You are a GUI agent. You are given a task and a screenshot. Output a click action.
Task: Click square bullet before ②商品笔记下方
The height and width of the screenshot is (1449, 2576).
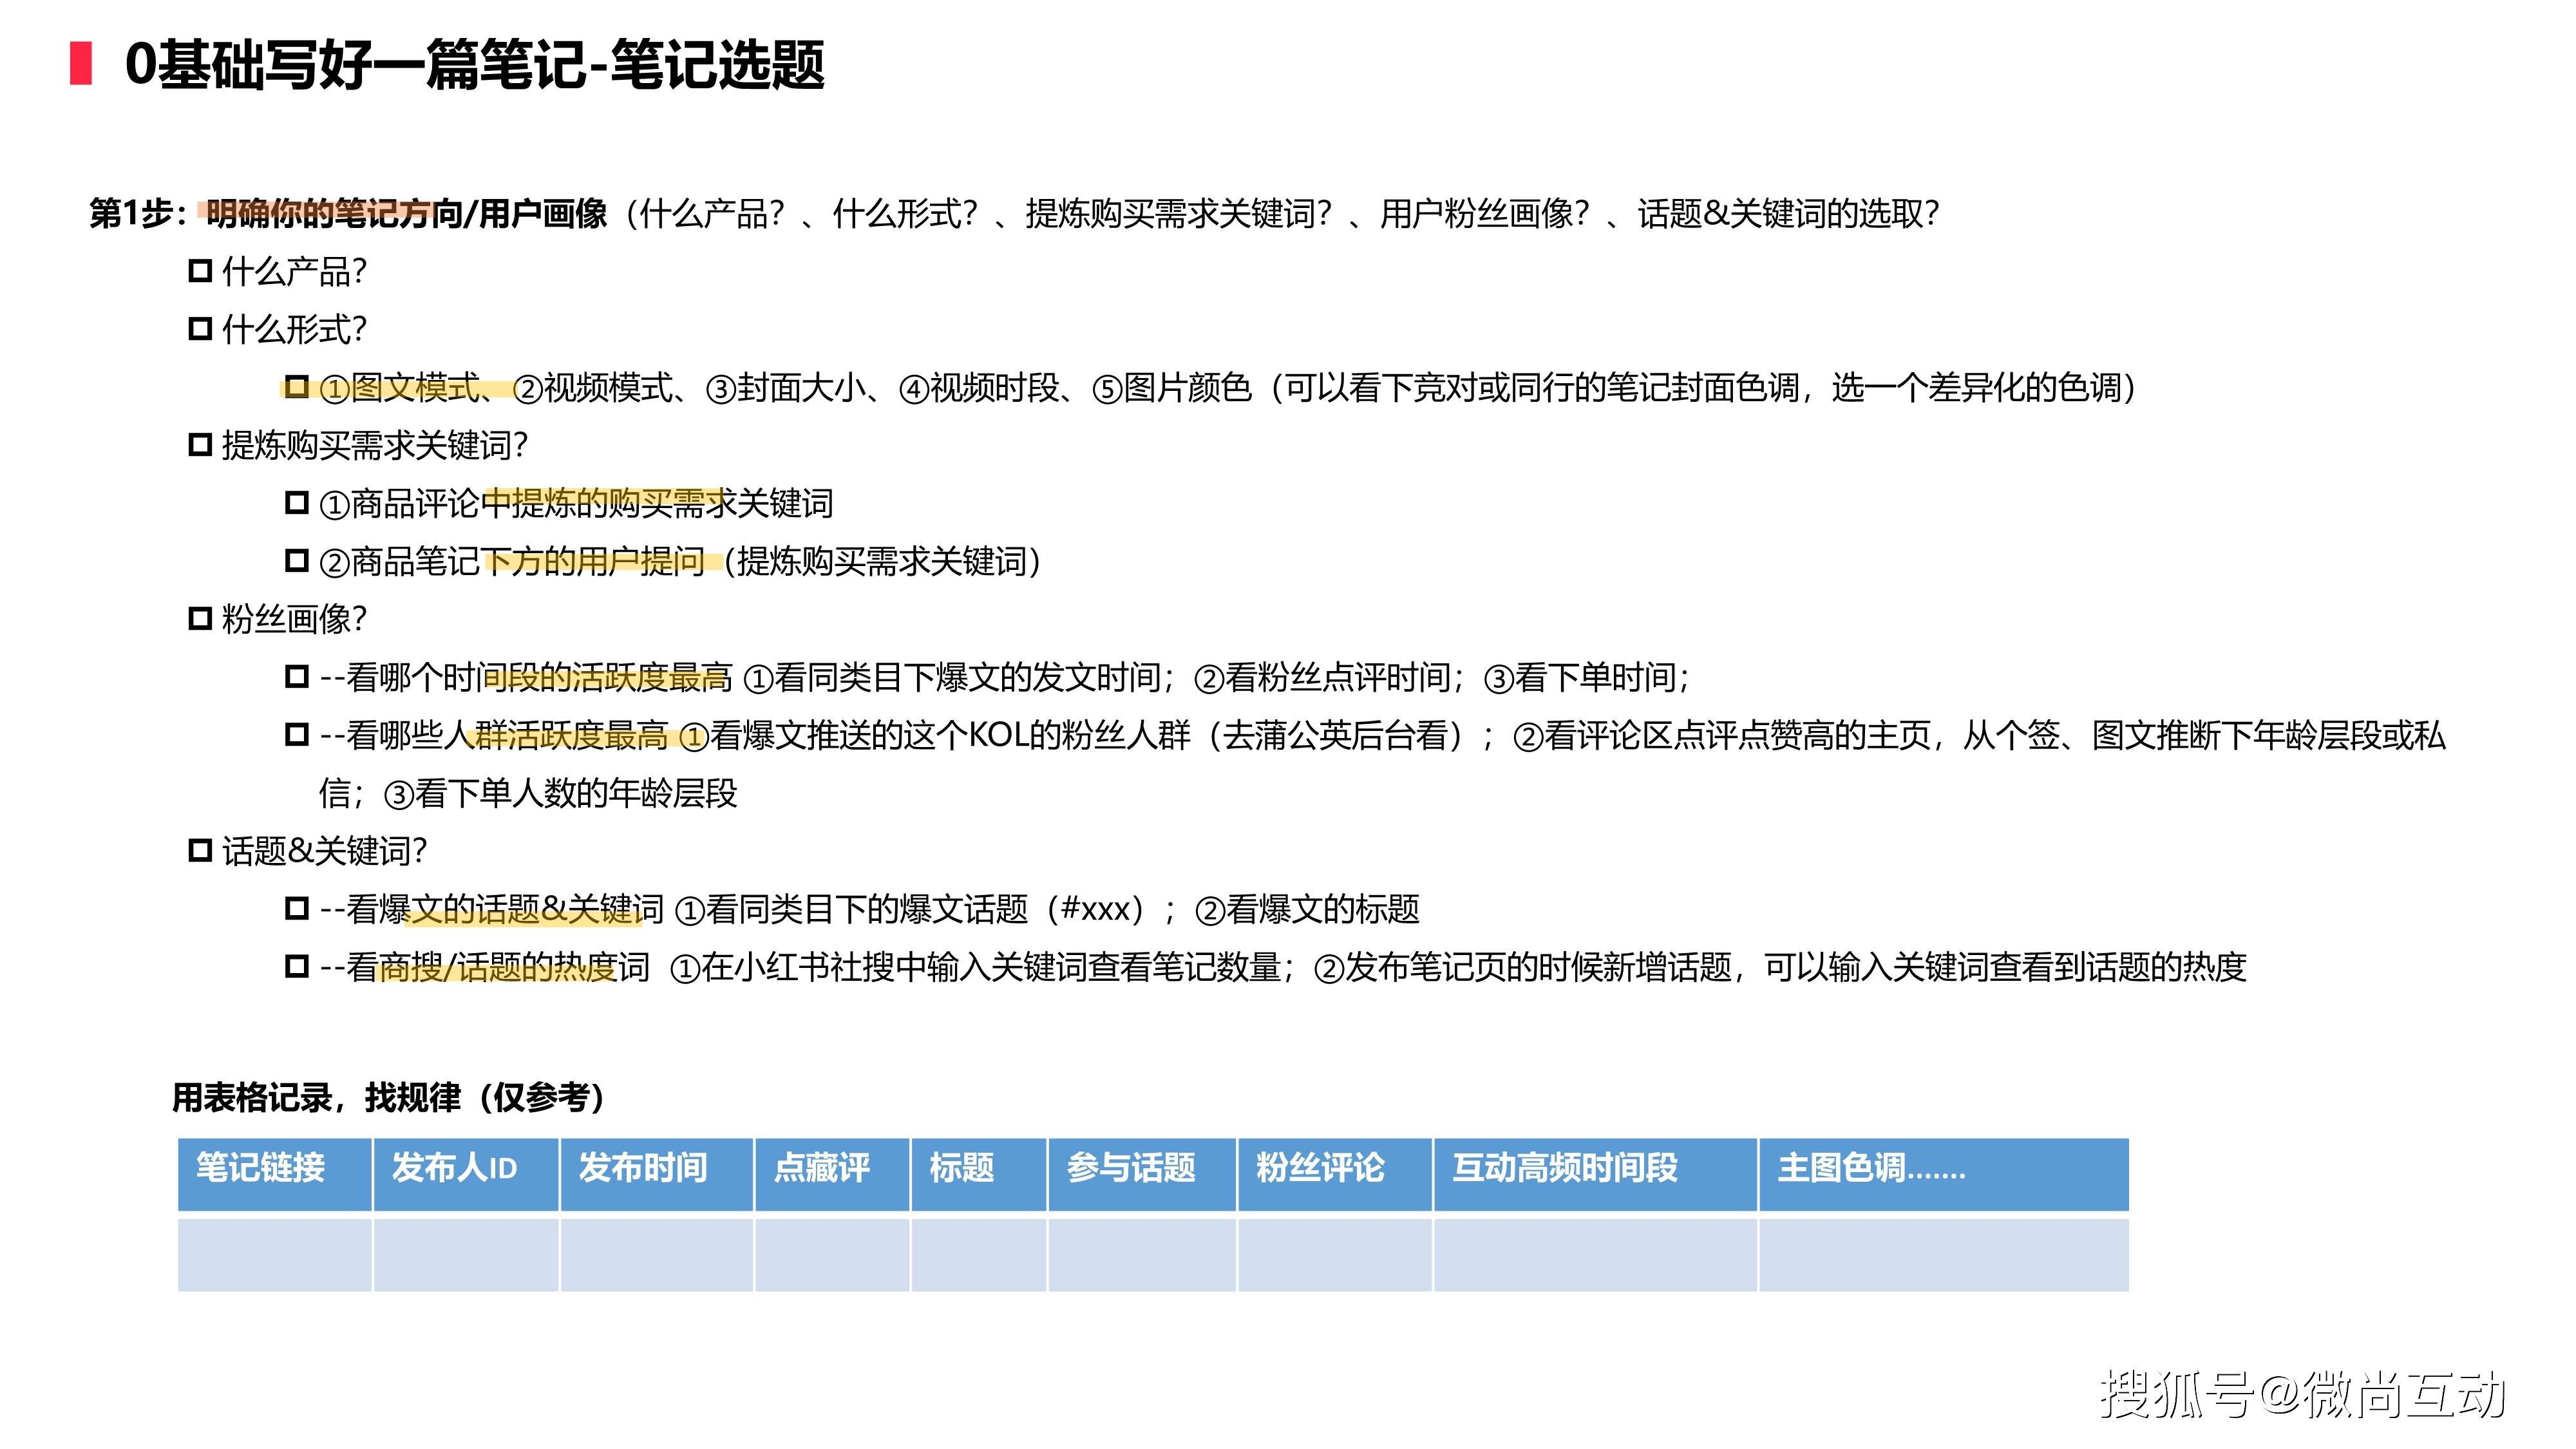pos(297,561)
